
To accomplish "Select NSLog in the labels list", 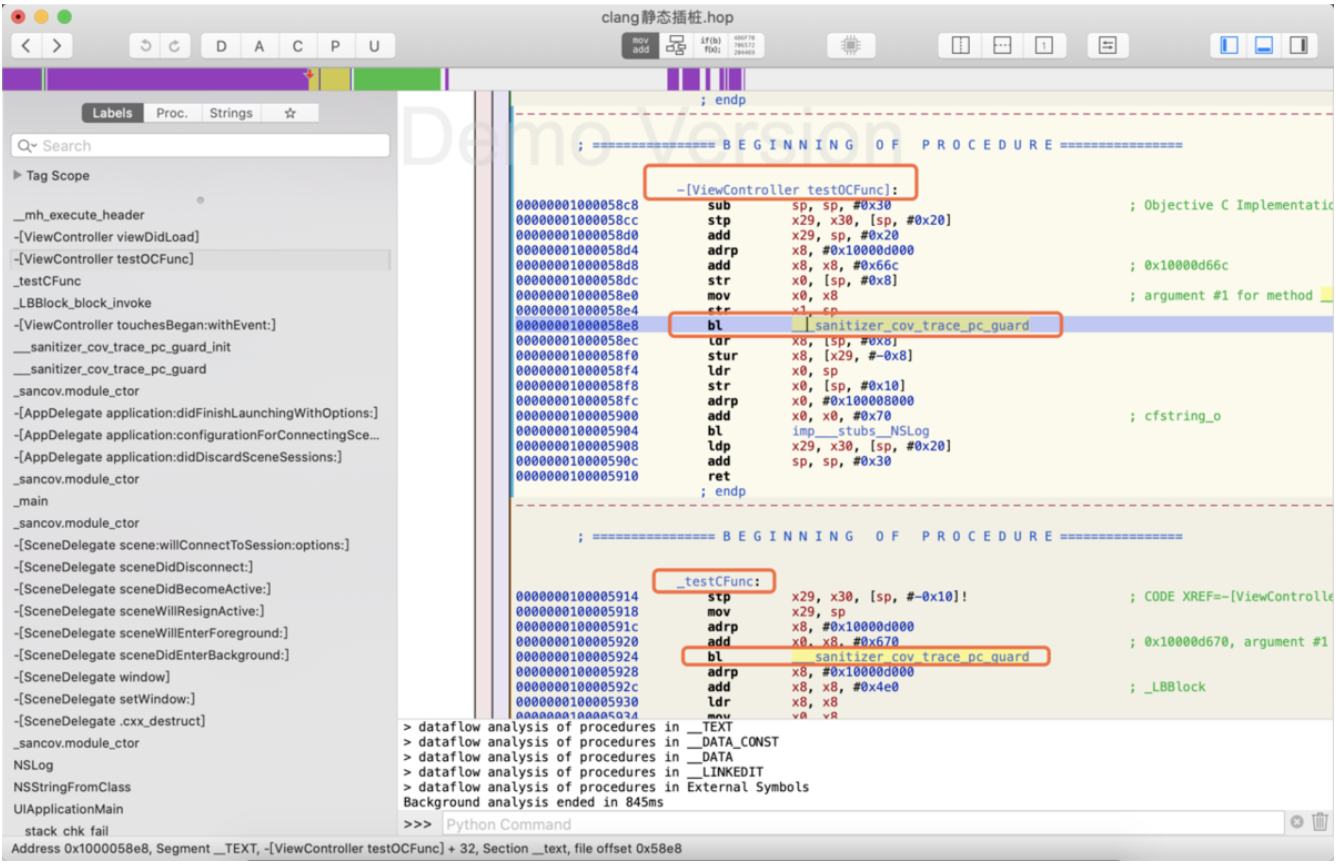I will pos(33,765).
